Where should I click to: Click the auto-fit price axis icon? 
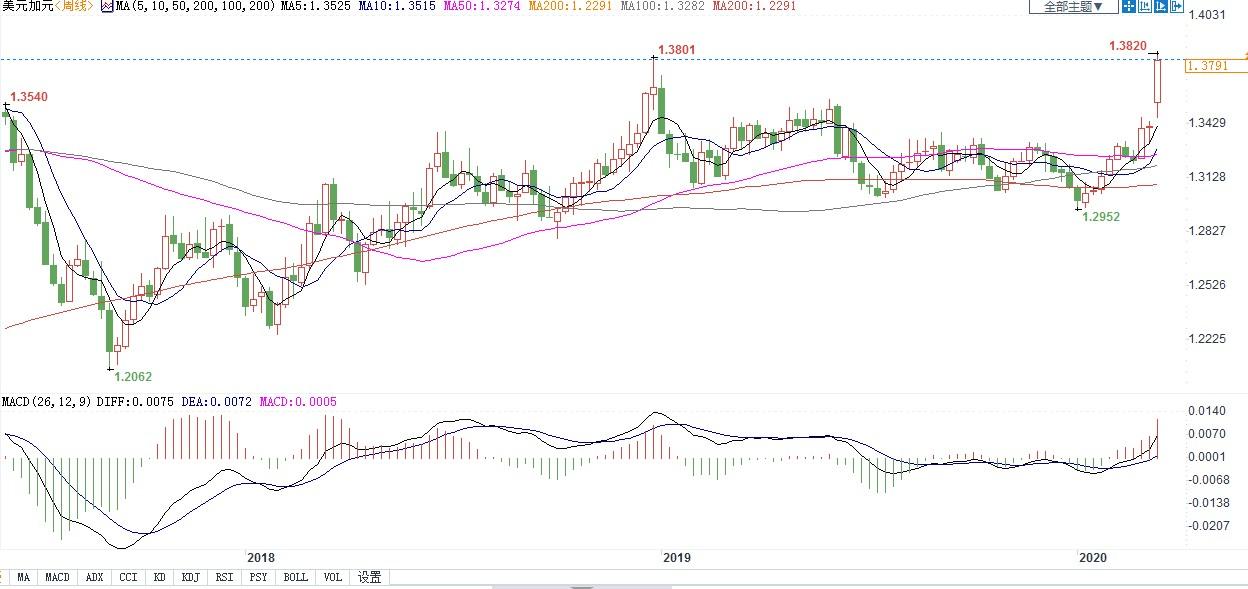click(1160, 7)
